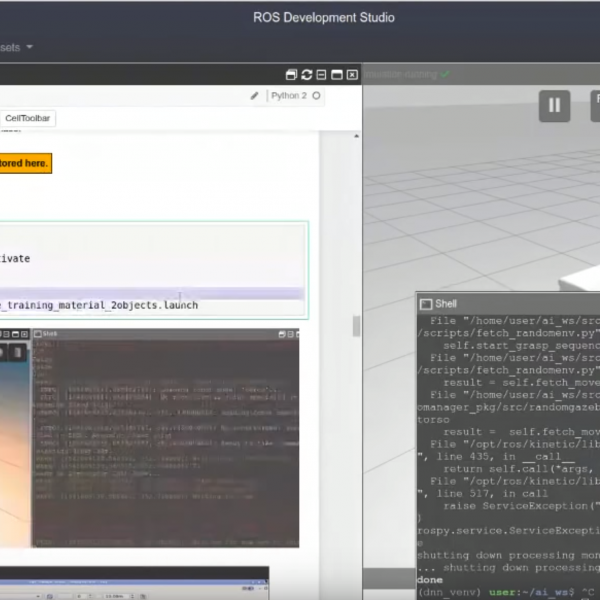Open the datasets dropdown arrow

(29, 47)
